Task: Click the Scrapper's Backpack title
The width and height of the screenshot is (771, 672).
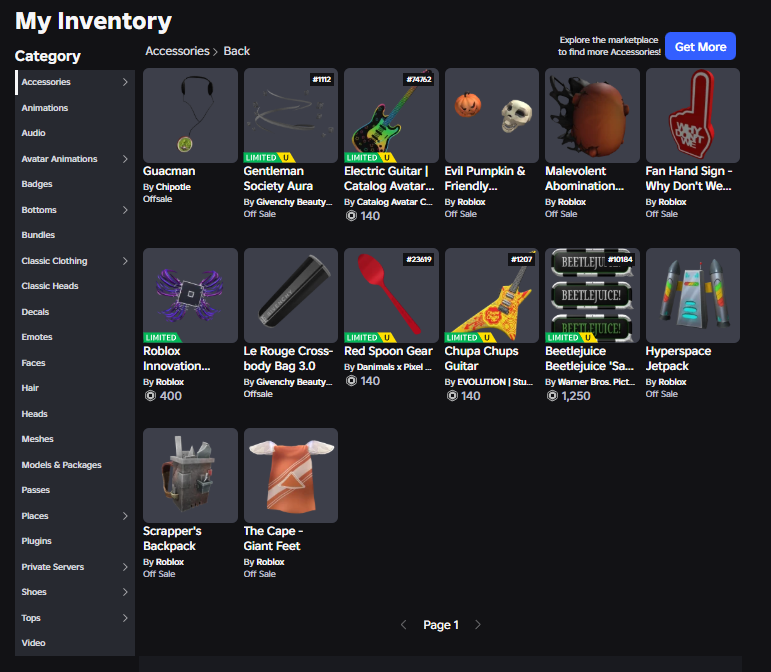Action: coord(172,538)
